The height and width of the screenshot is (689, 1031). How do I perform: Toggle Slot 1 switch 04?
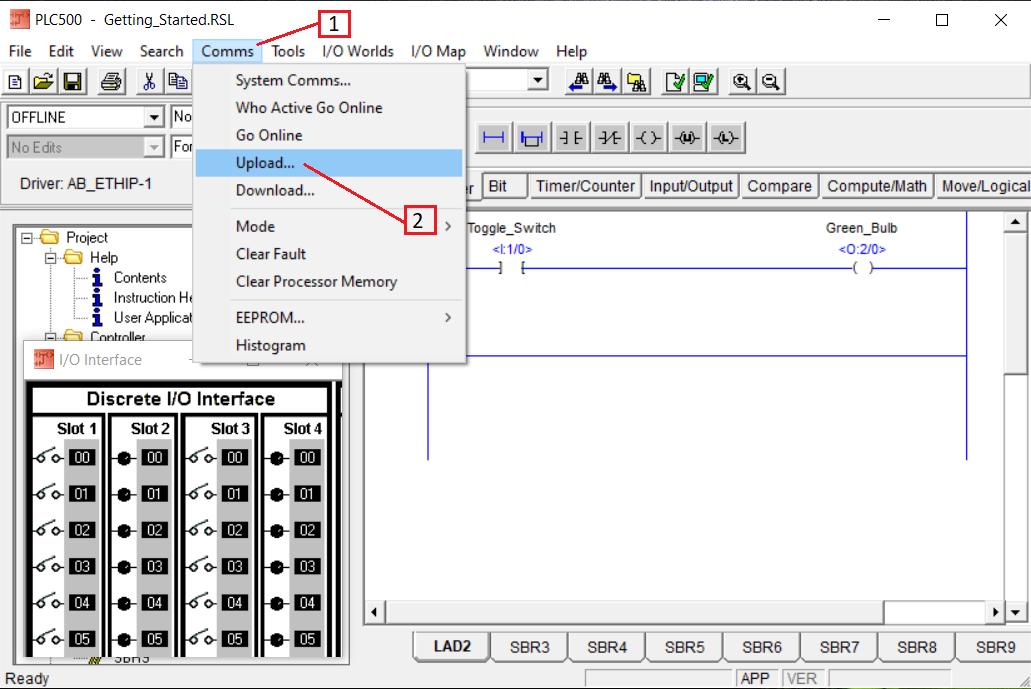pyautogui.click(x=49, y=602)
